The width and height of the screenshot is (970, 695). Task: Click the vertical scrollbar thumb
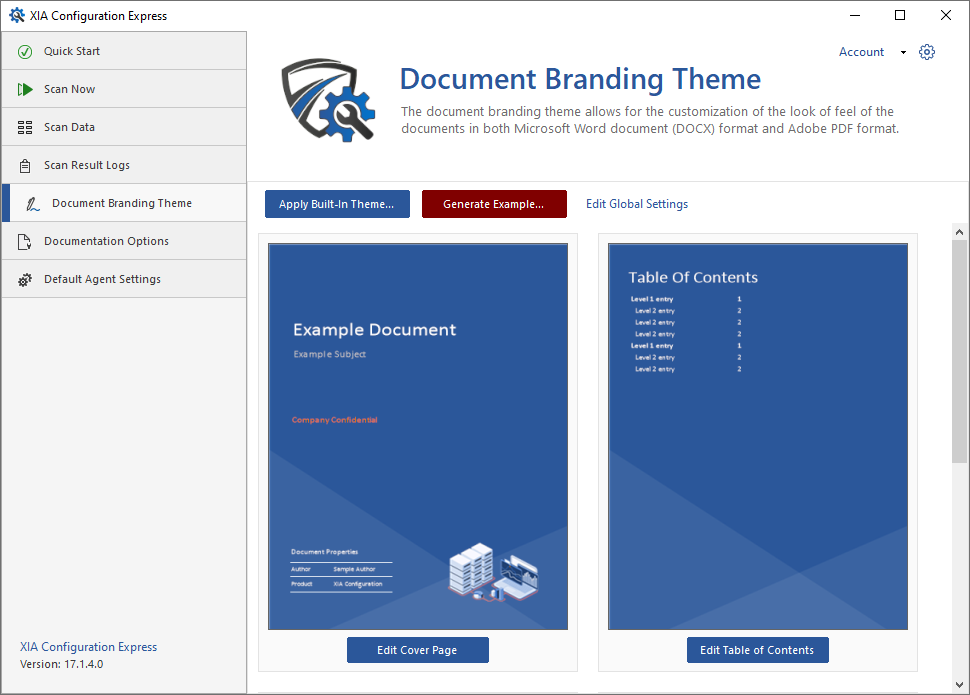click(x=959, y=352)
